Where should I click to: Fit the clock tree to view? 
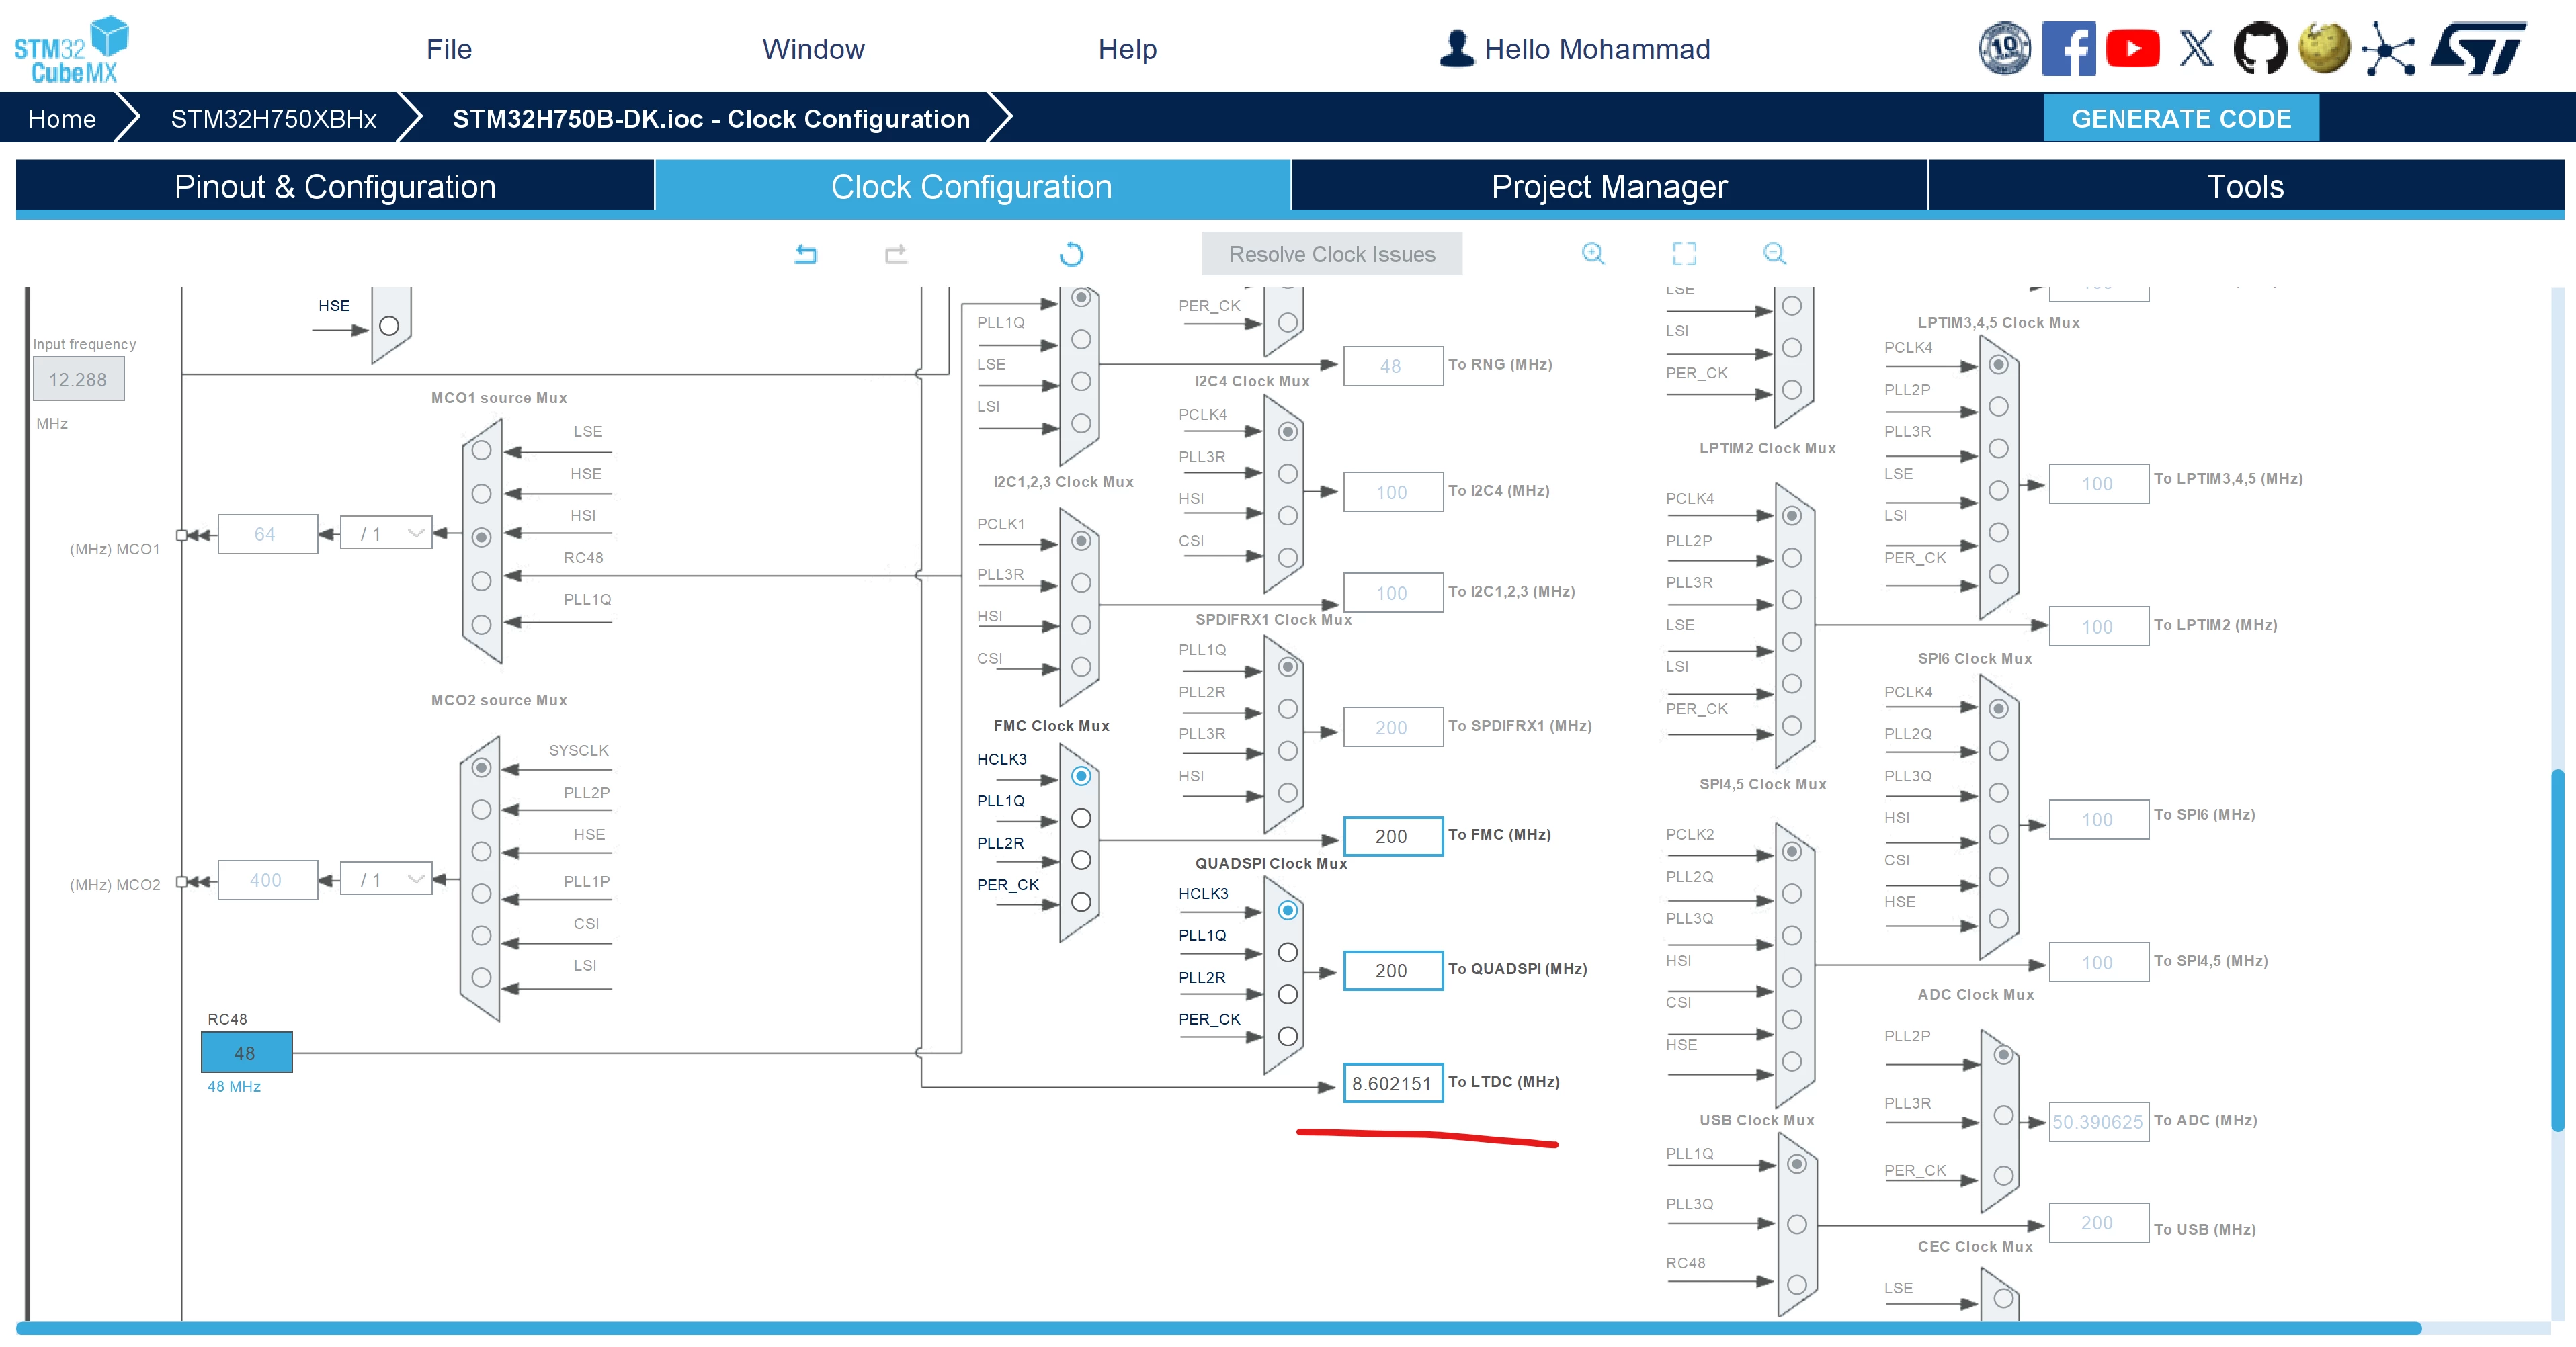1684,253
